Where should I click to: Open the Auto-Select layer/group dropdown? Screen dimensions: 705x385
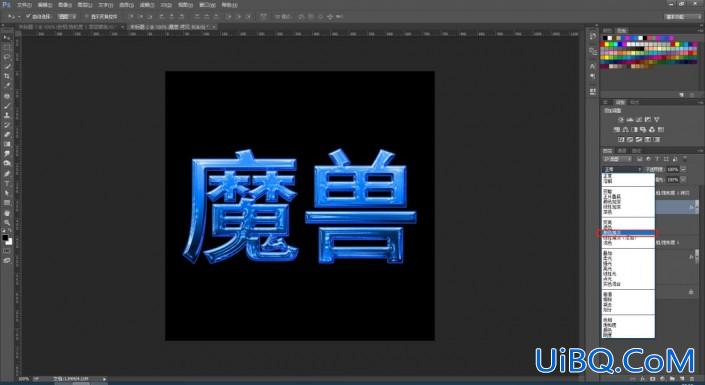(67, 16)
